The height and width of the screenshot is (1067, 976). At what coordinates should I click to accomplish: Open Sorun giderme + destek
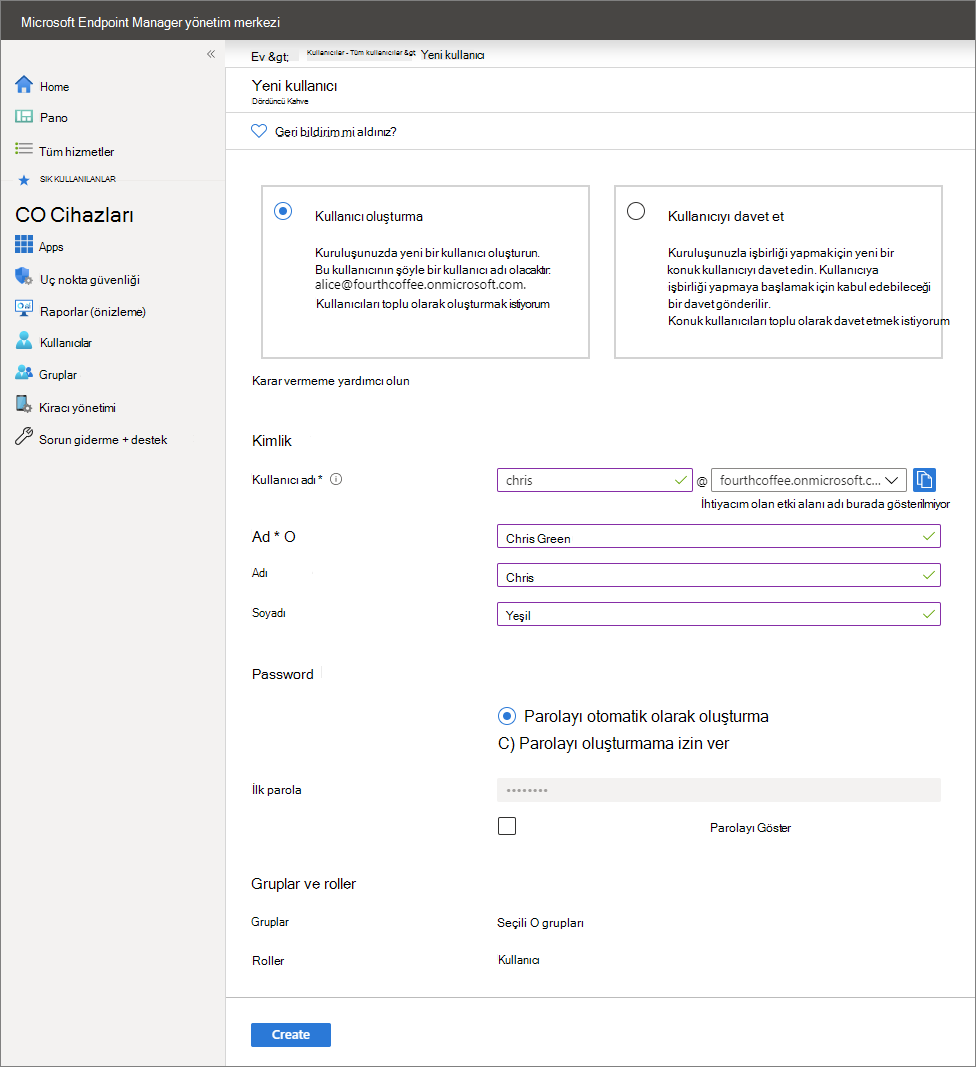(x=103, y=440)
